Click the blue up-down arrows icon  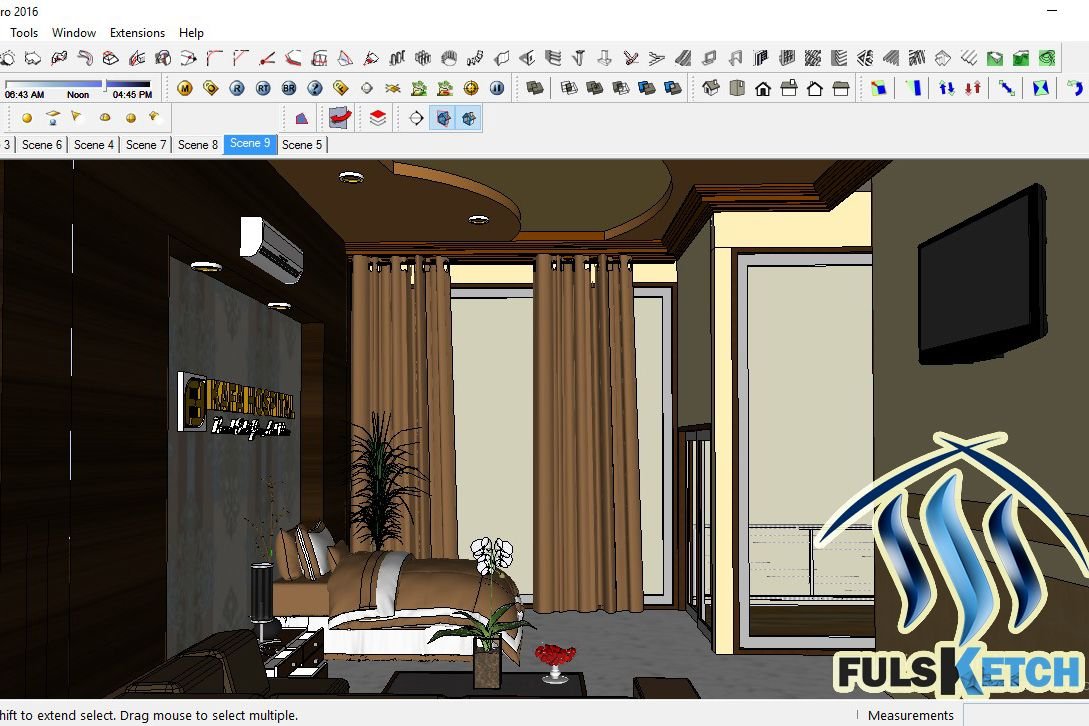point(946,88)
